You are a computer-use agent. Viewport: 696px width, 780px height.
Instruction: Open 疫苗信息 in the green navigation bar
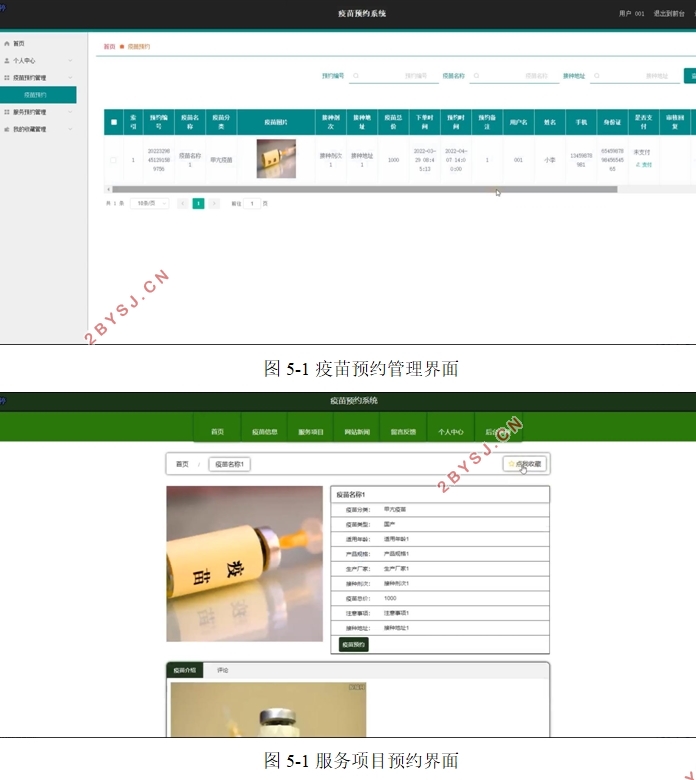coord(264,432)
